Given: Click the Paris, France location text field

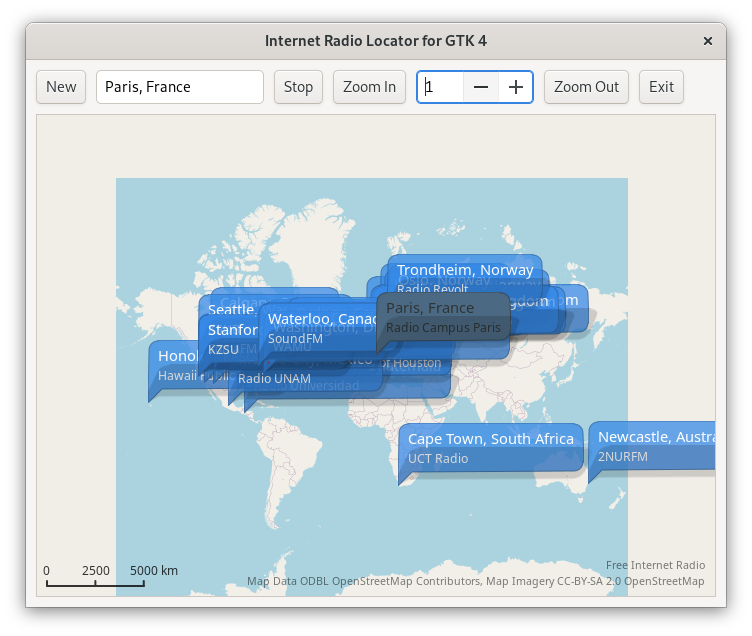Looking at the screenshot, I should point(180,87).
